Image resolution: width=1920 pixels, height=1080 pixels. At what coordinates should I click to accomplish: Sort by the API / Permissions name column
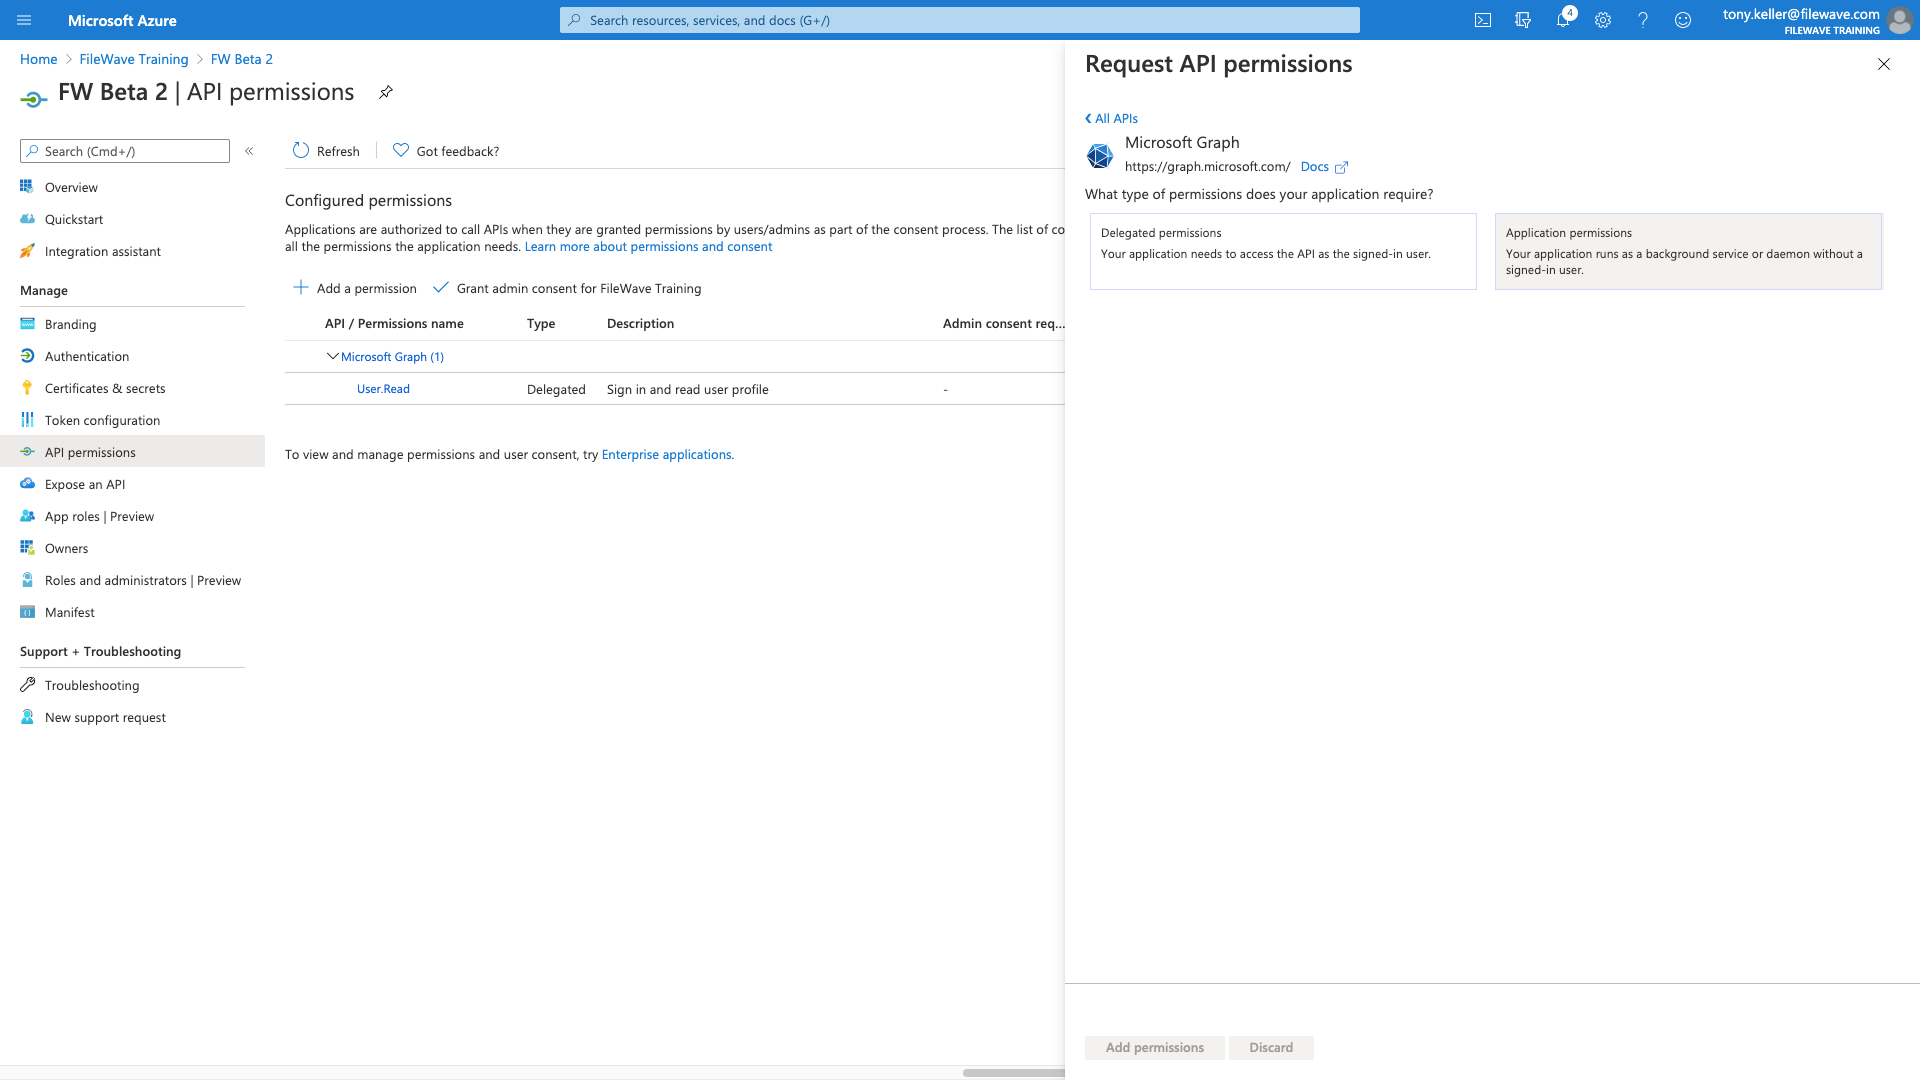pyautogui.click(x=394, y=323)
